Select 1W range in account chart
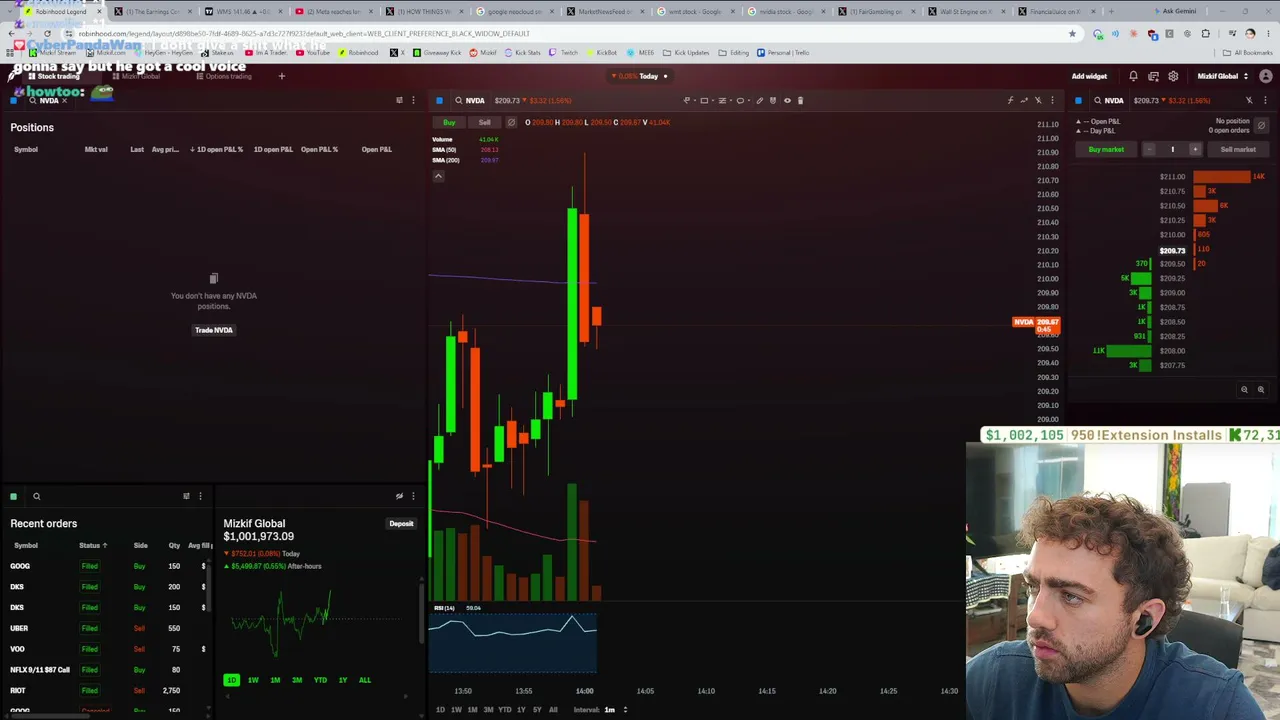The image size is (1280, 720). tap(253, 680)
